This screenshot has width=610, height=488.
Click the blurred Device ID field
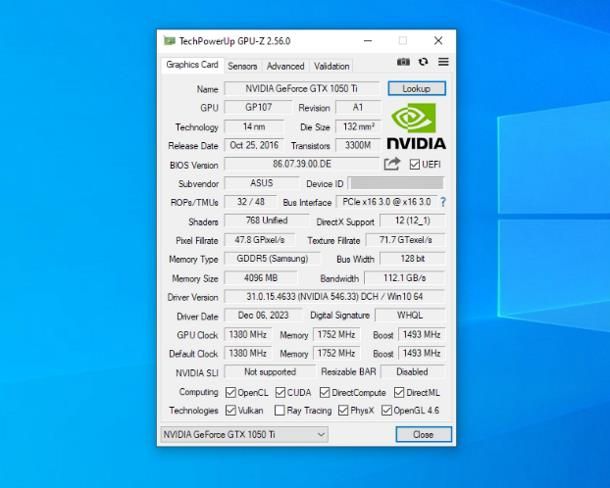397,183
